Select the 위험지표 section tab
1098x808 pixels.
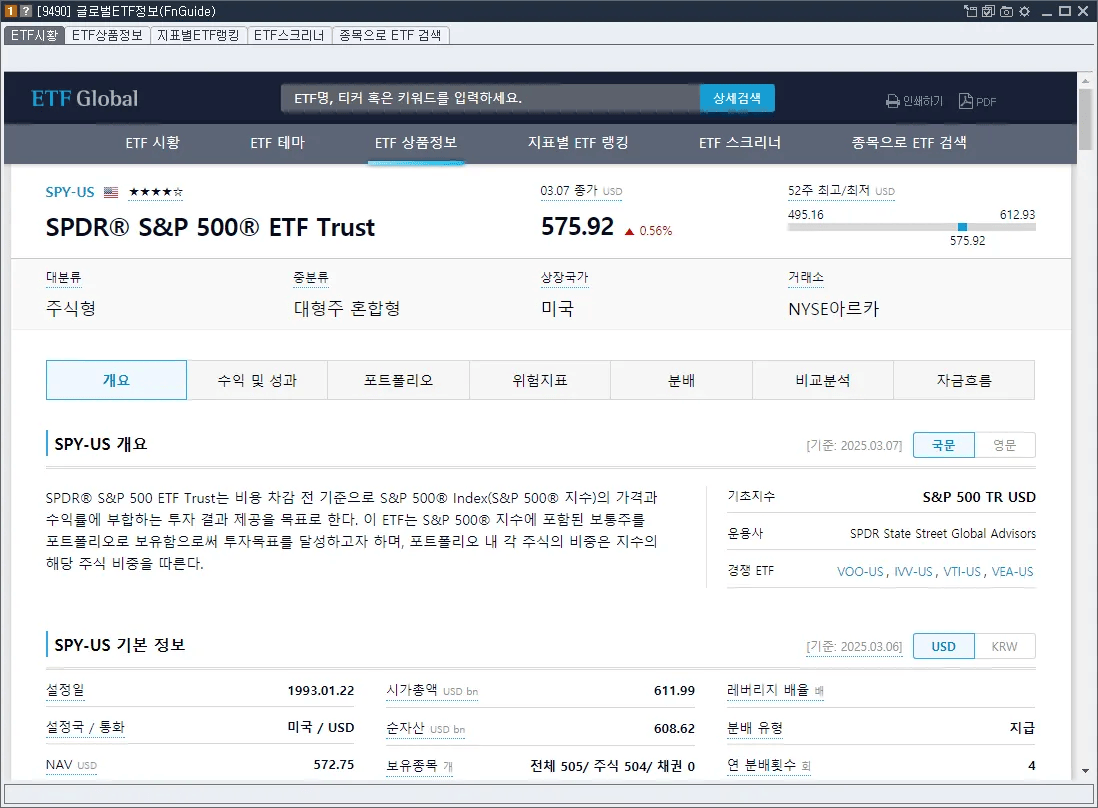540,380
